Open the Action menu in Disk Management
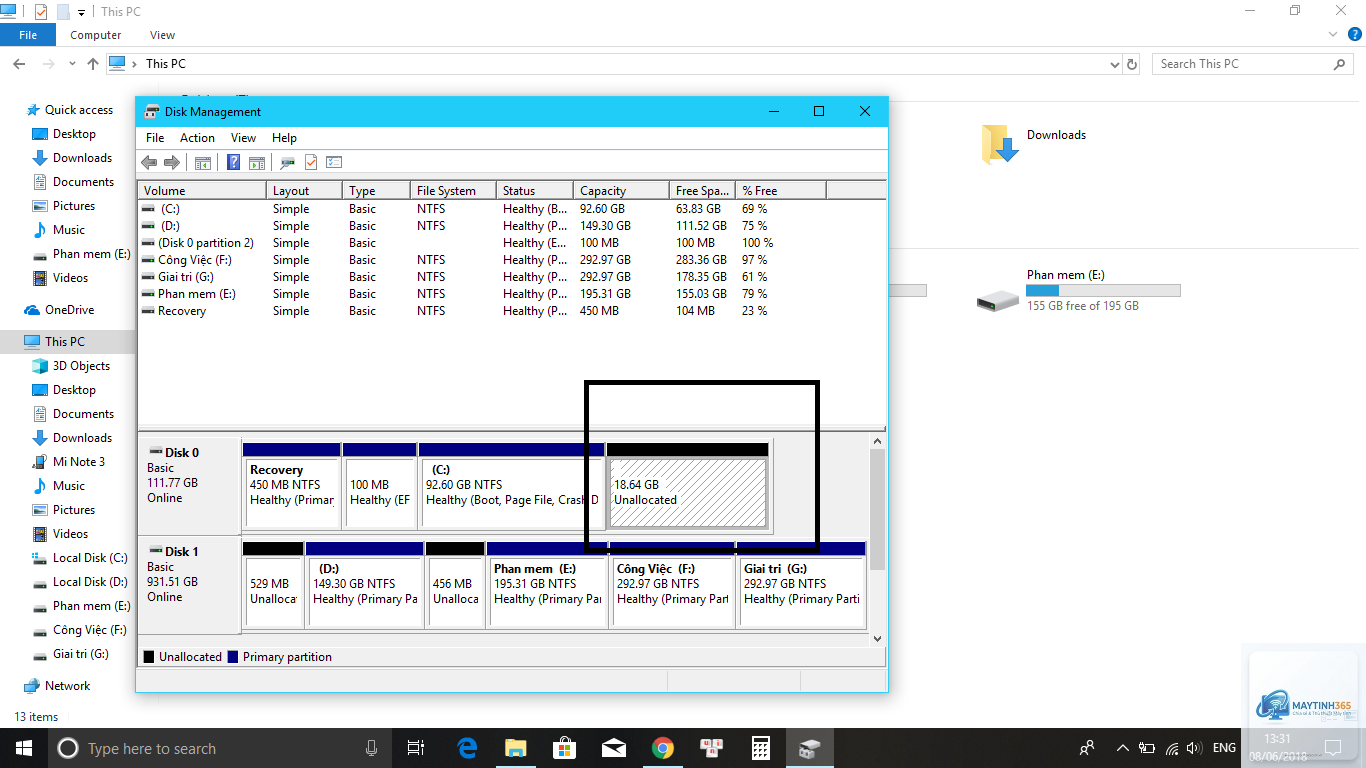 click(x=197, y=138)
